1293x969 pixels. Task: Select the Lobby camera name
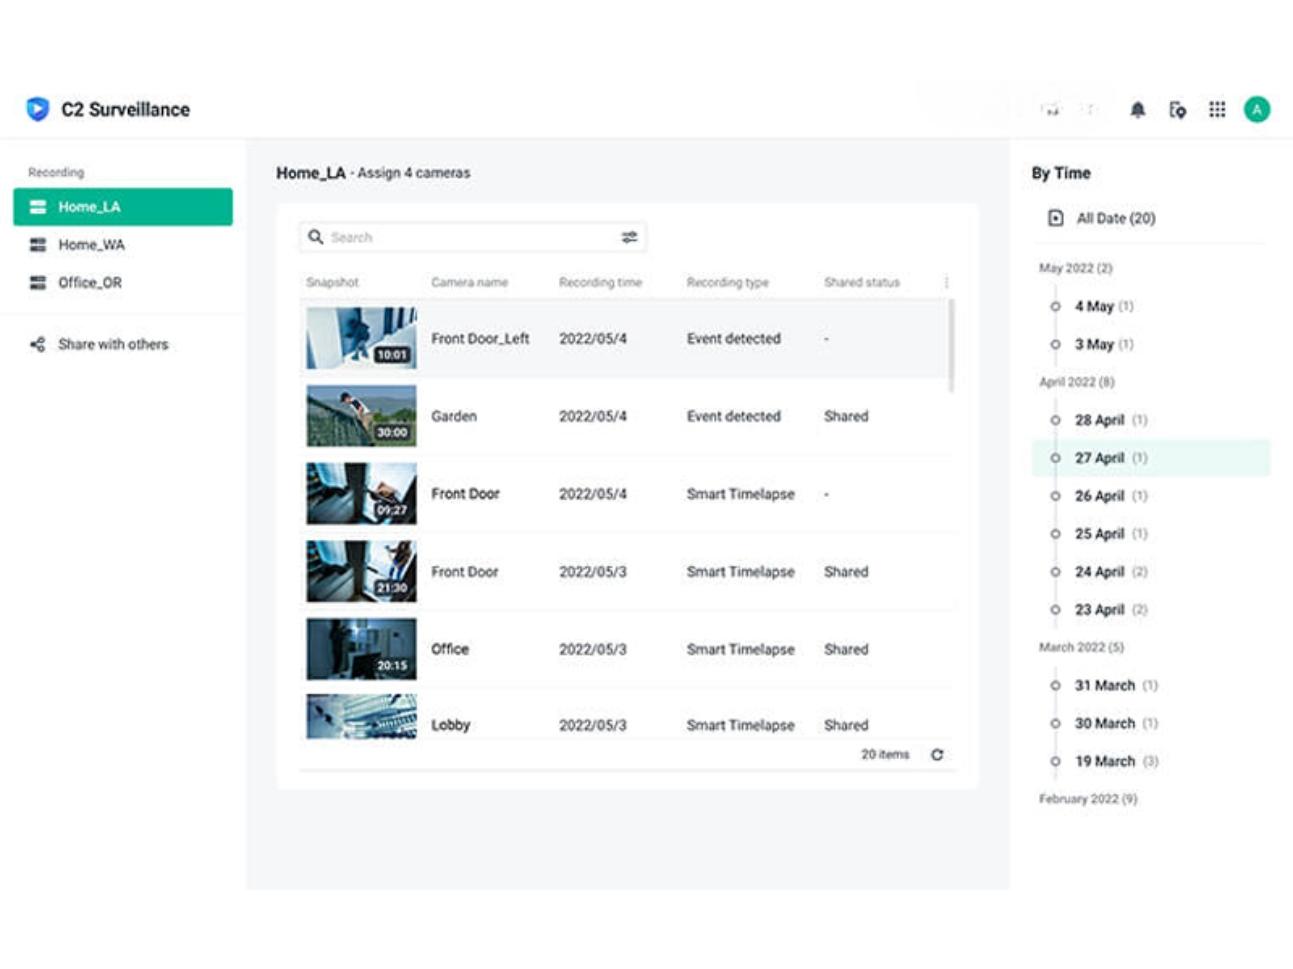[x=450, y=725]
